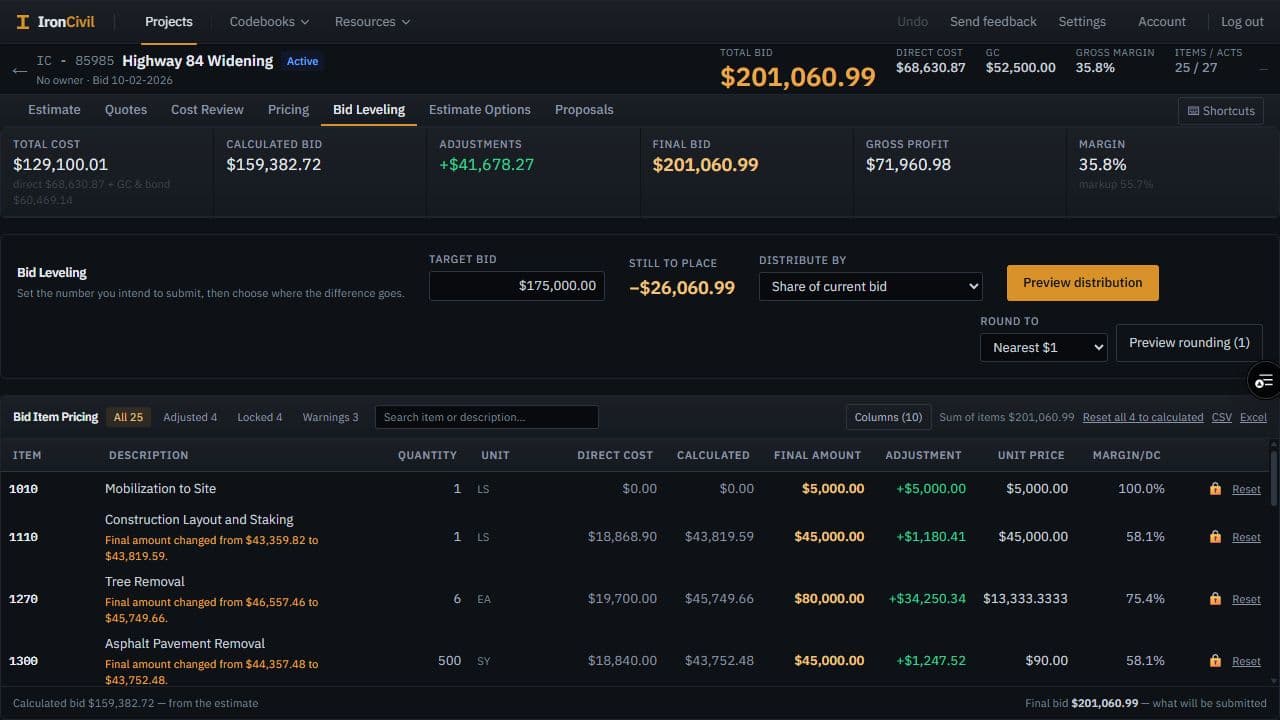Click the Target Bid input field

[x=517, y=286]
